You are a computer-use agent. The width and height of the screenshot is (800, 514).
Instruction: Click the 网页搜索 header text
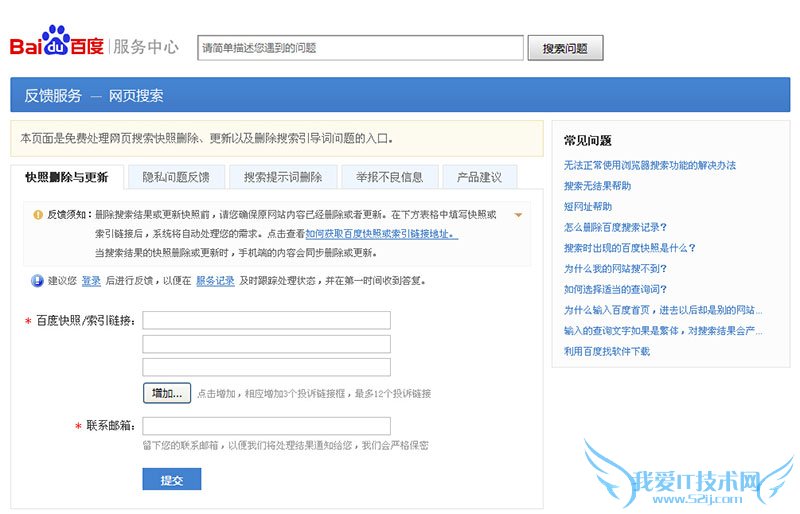tap(136, 95)
